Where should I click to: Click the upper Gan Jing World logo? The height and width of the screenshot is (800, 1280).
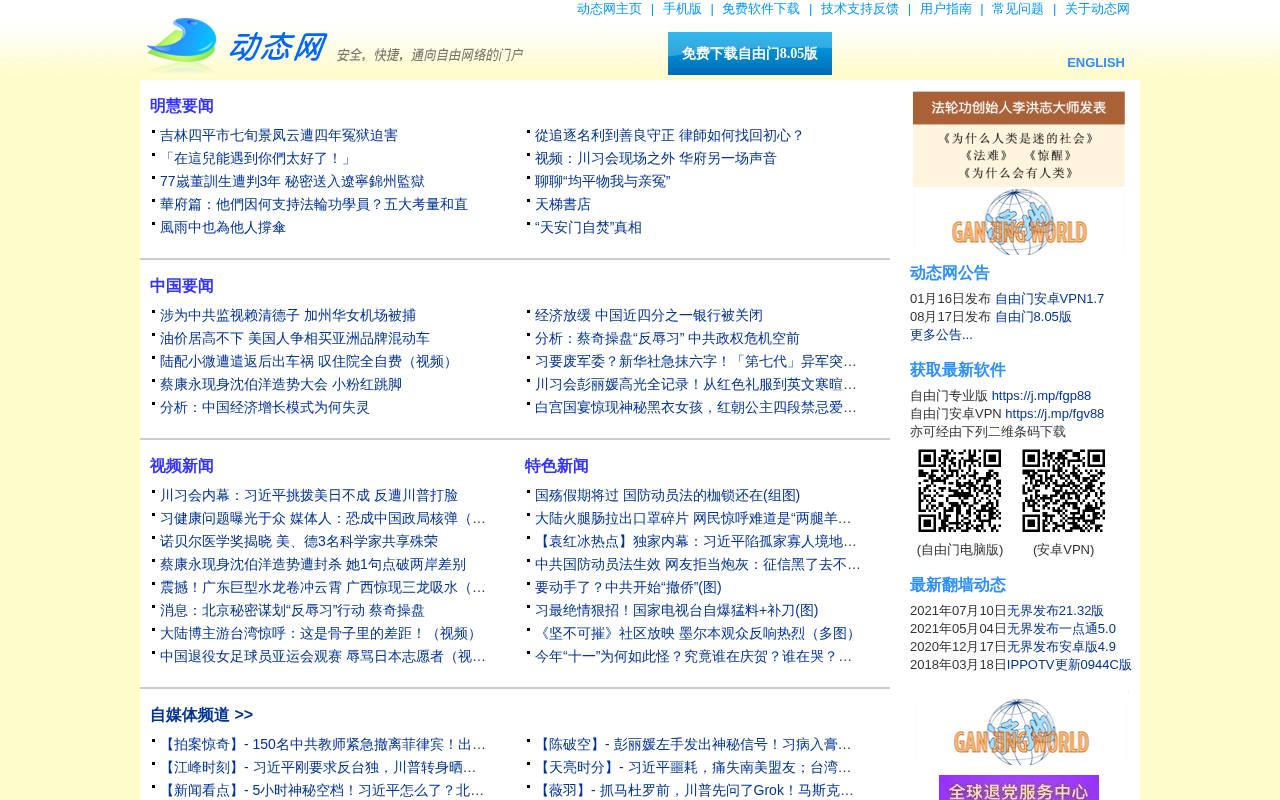click(x=1018, y=221)
